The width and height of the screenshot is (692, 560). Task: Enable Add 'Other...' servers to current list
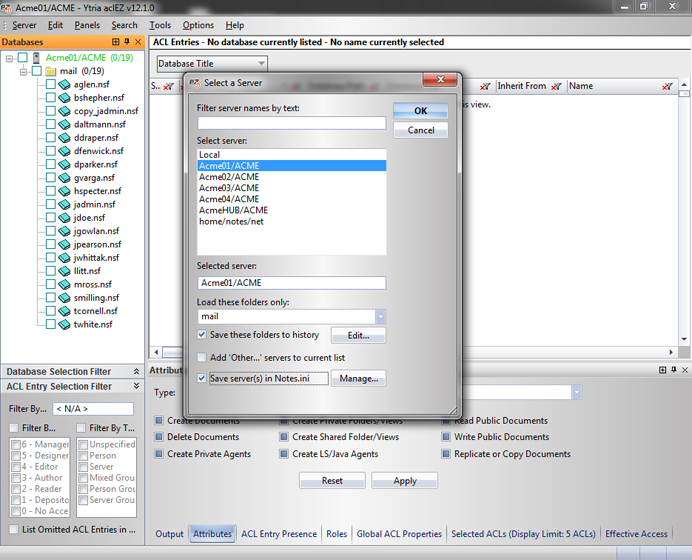202,357
